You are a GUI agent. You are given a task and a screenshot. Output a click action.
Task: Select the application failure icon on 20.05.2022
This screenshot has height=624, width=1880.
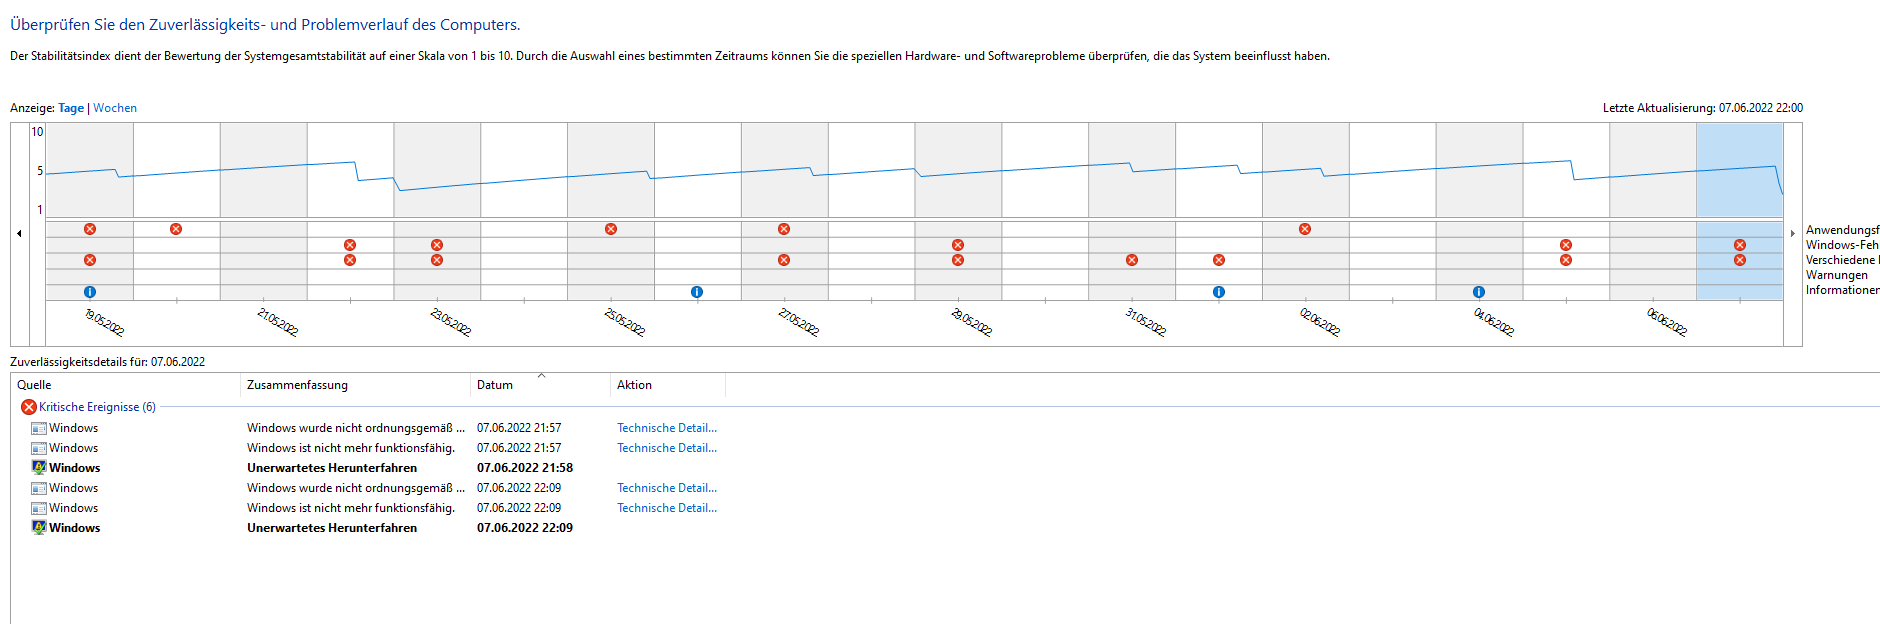[x=176, y=229]
